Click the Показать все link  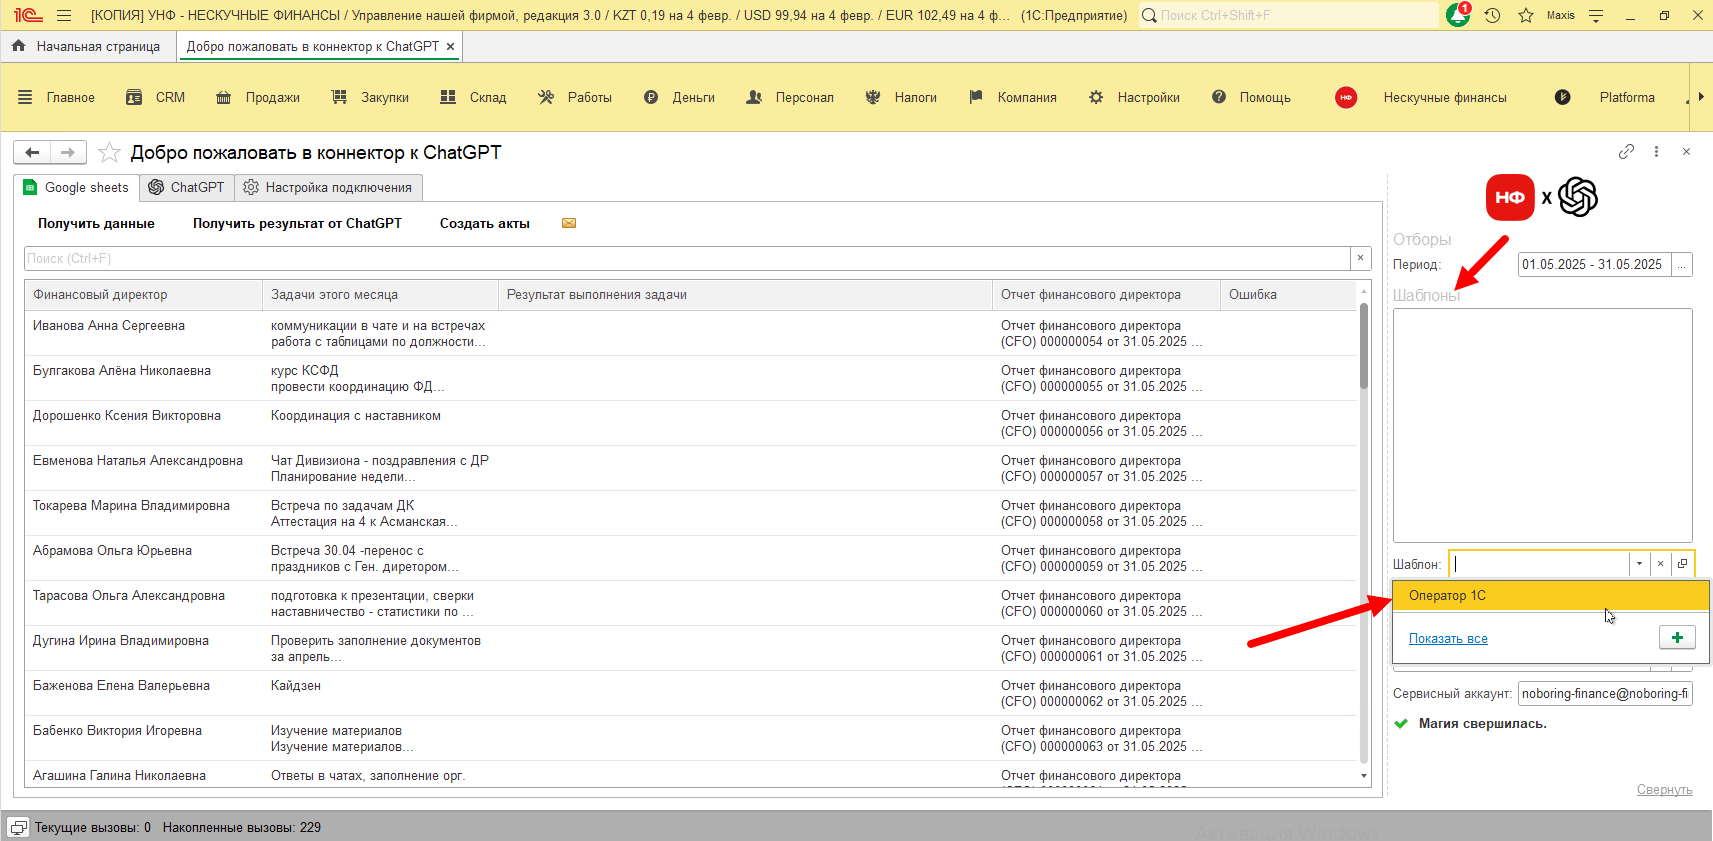pyautogui.click(x=1447, y=639)
